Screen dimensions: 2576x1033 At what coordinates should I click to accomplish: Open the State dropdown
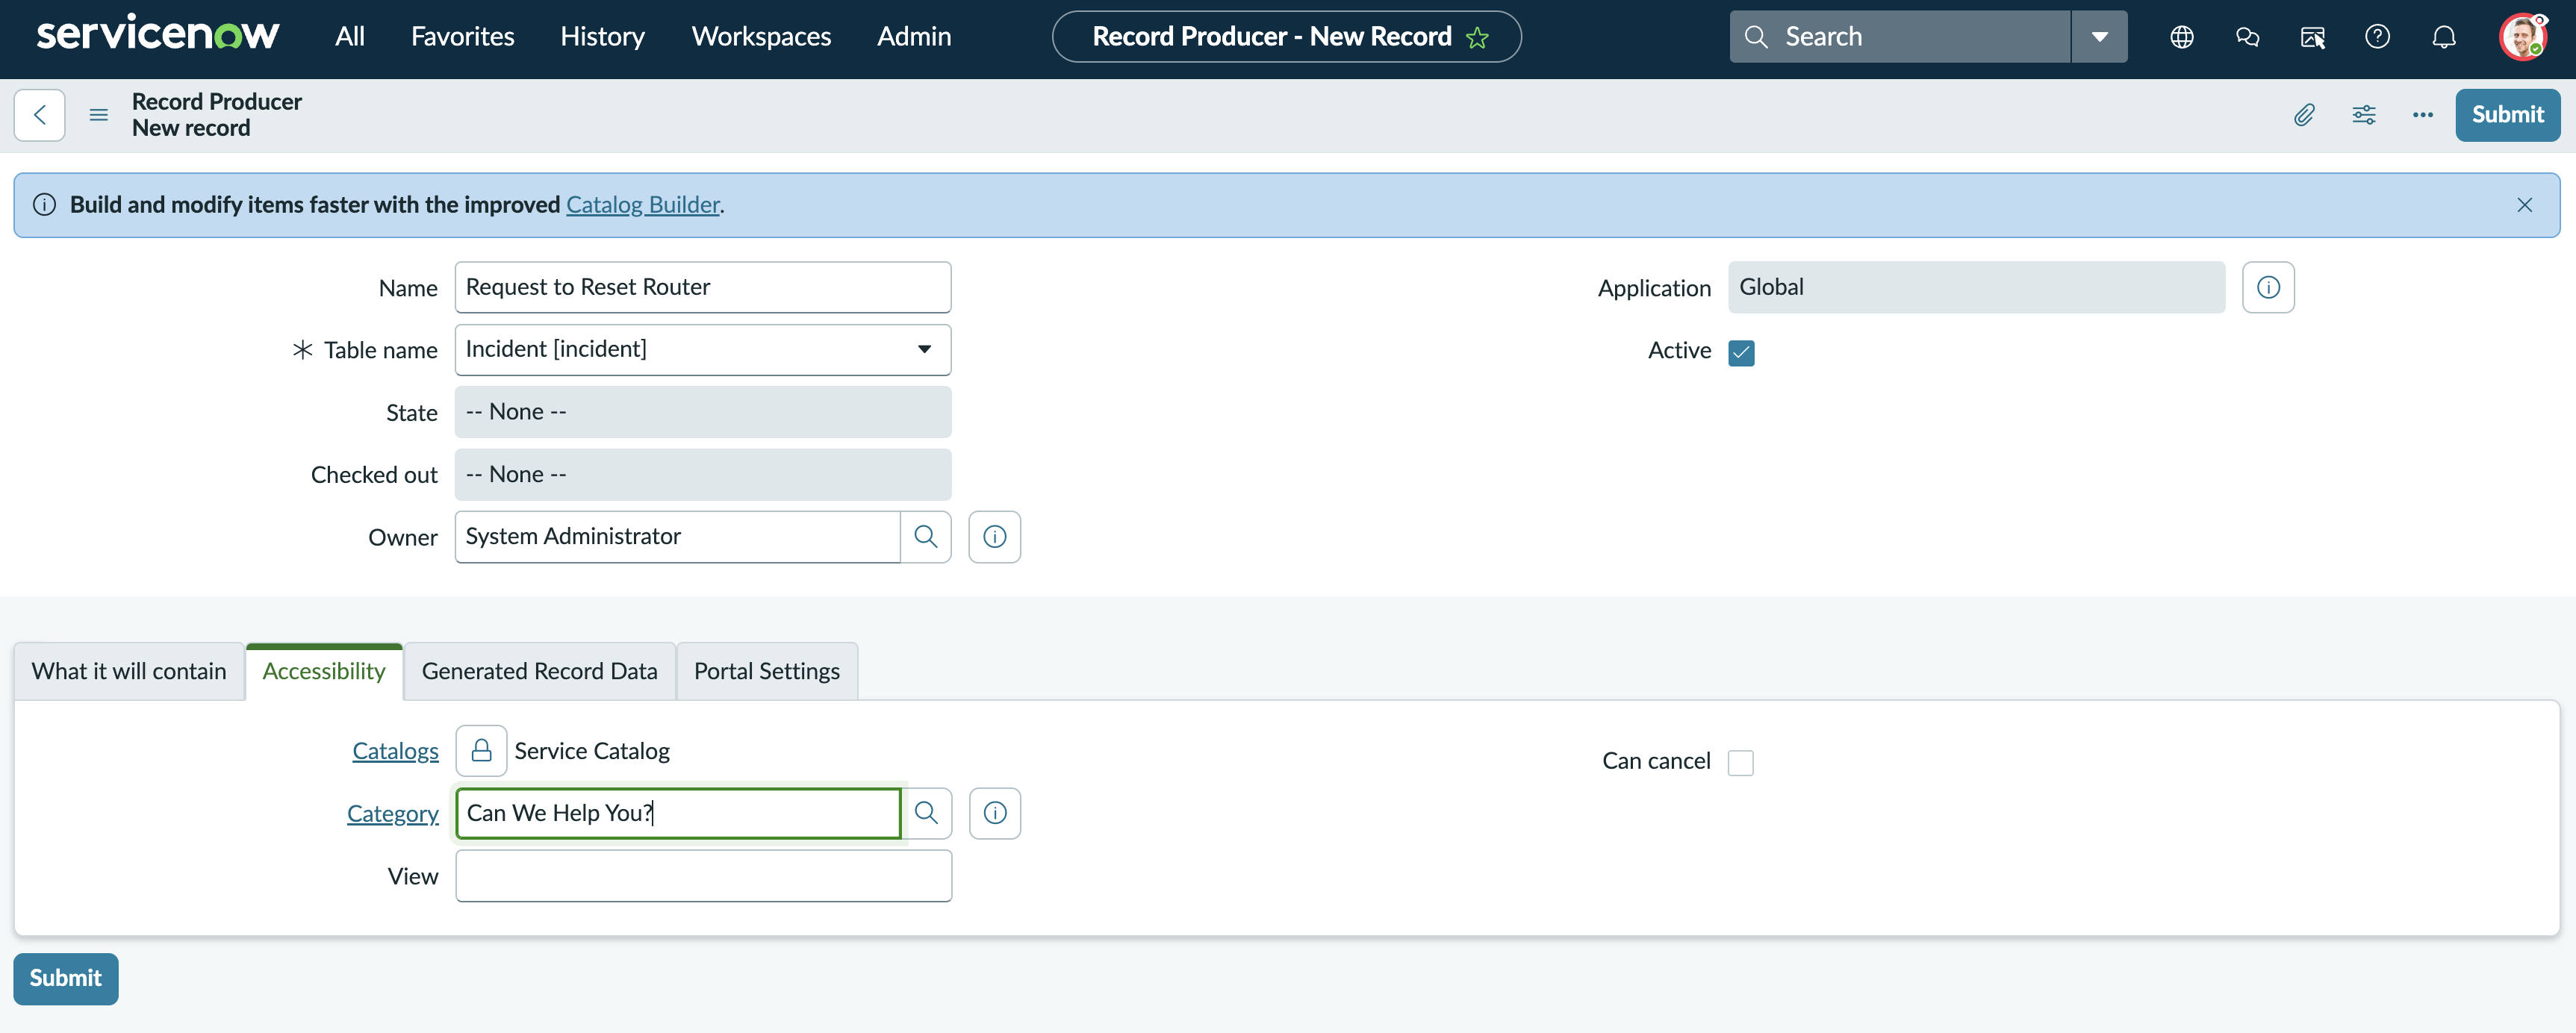point(702,412)
